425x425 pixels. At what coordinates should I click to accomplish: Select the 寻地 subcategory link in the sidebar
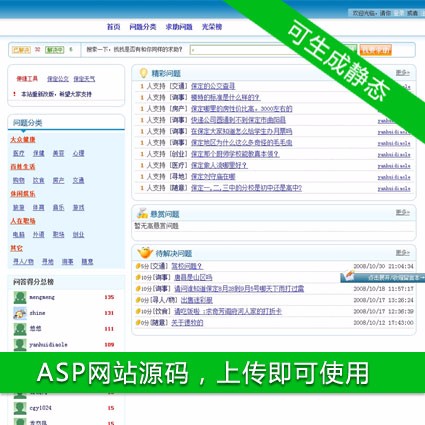coord(48,262)
